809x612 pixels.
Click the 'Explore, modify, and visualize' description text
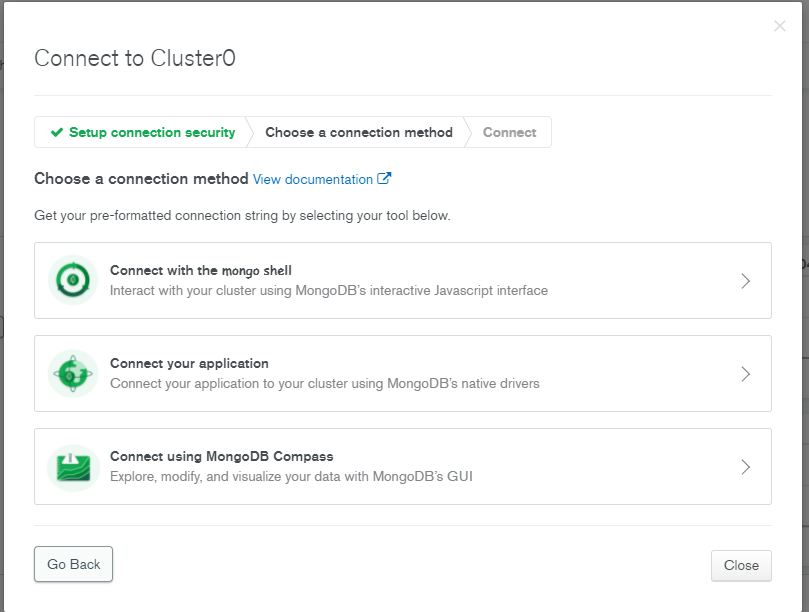coord(290,477)
